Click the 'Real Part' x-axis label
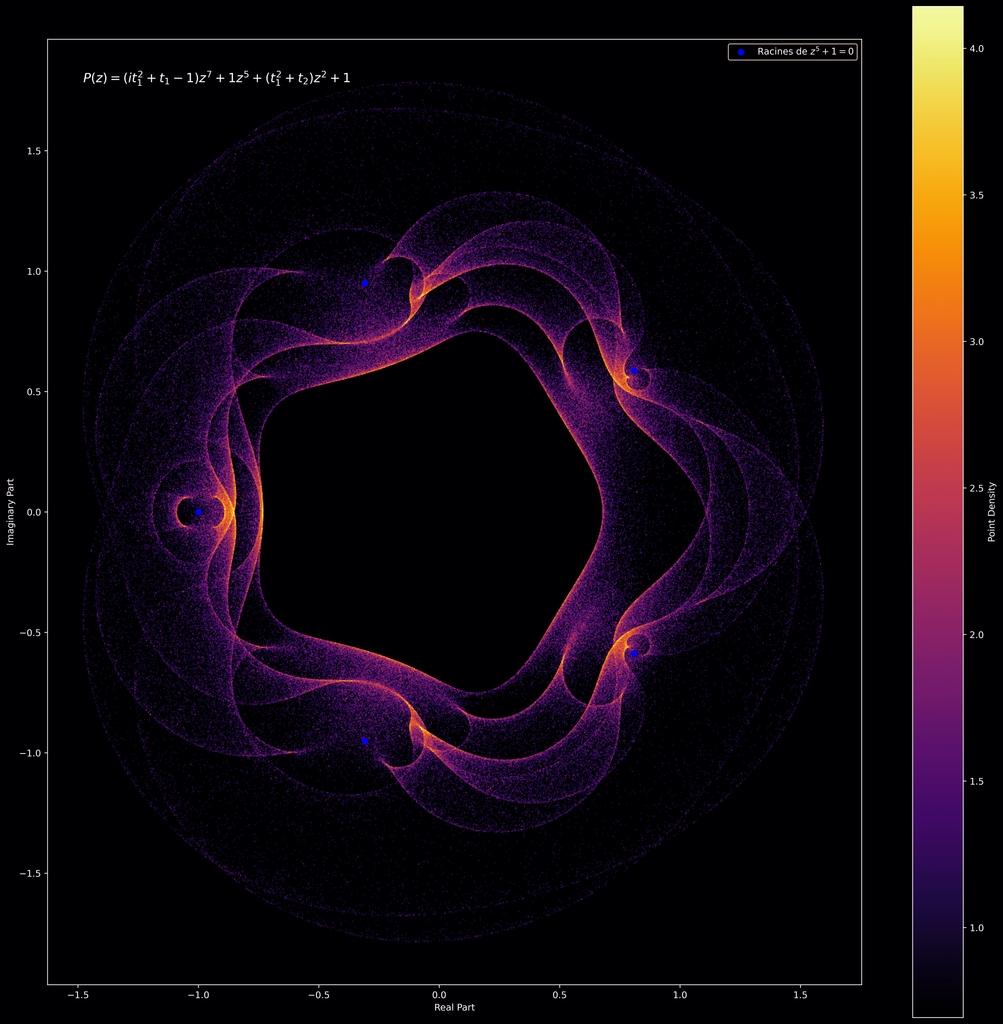 [x=454, y=1007]
